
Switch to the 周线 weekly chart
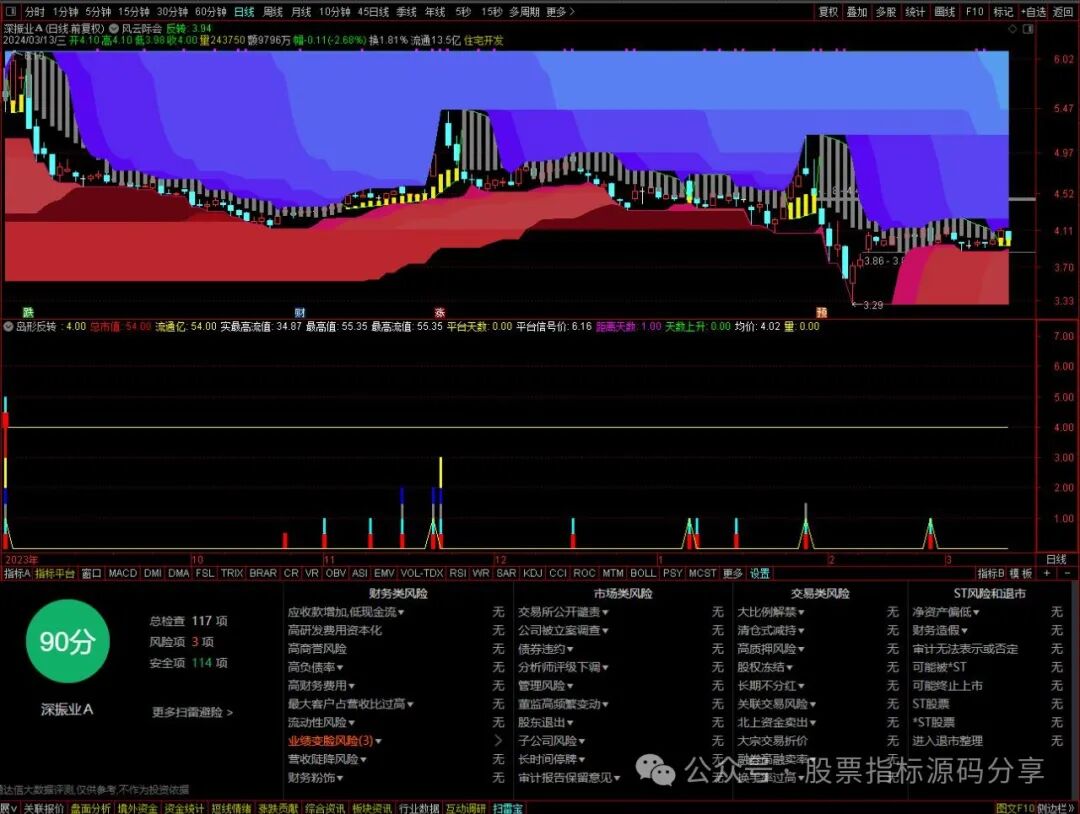pyautogui.click(x=273, y=12)
